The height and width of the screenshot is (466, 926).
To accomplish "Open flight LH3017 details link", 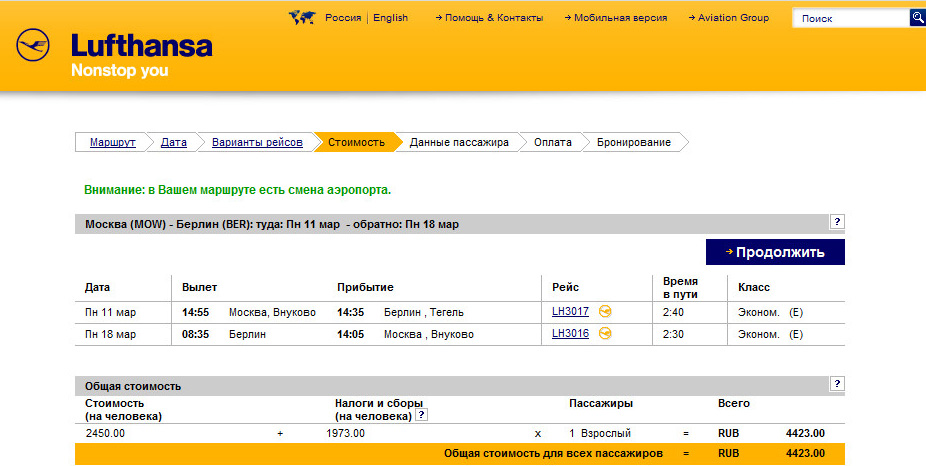I will (570, 311).
